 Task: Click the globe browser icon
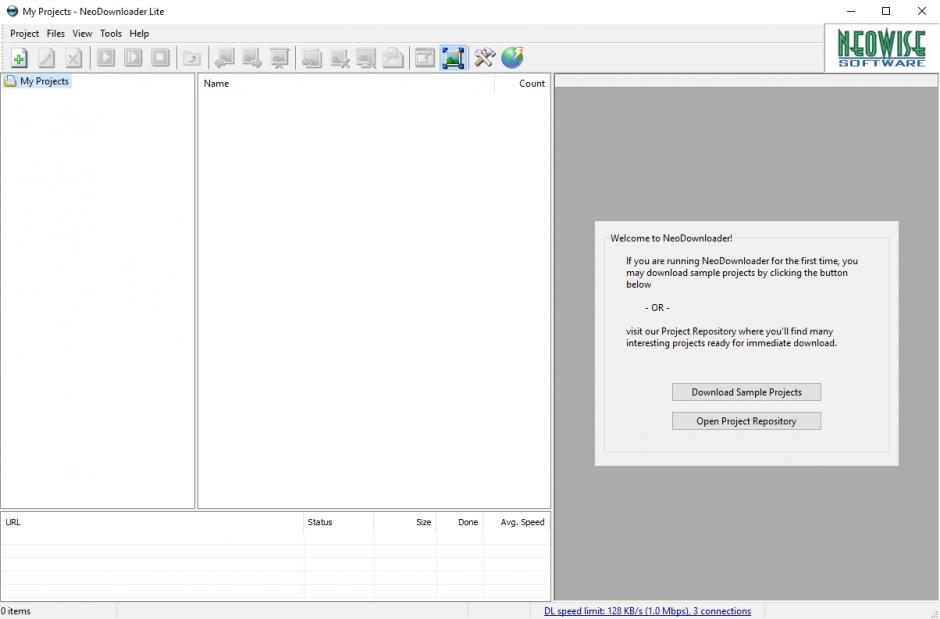tap(513, 58)
